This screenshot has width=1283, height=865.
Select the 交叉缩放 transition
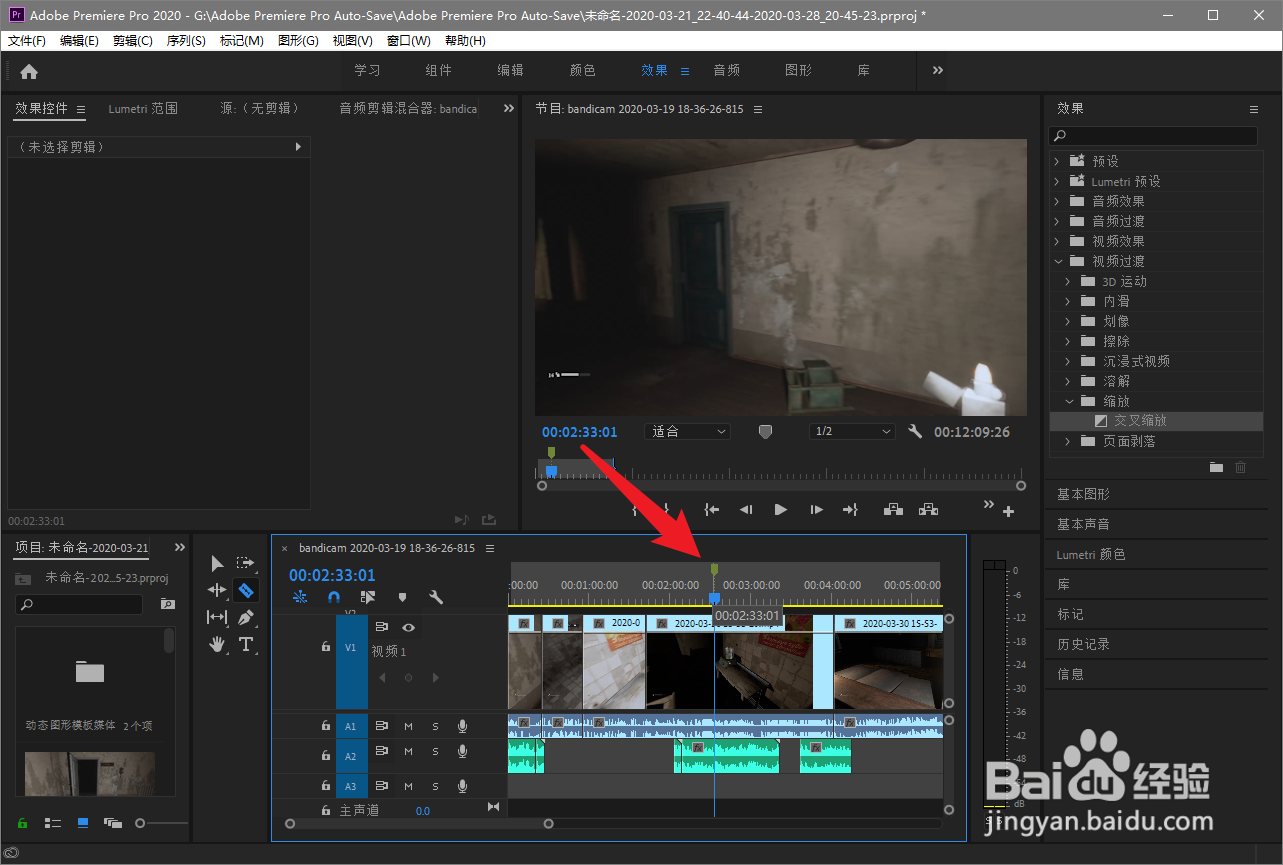1140,421
